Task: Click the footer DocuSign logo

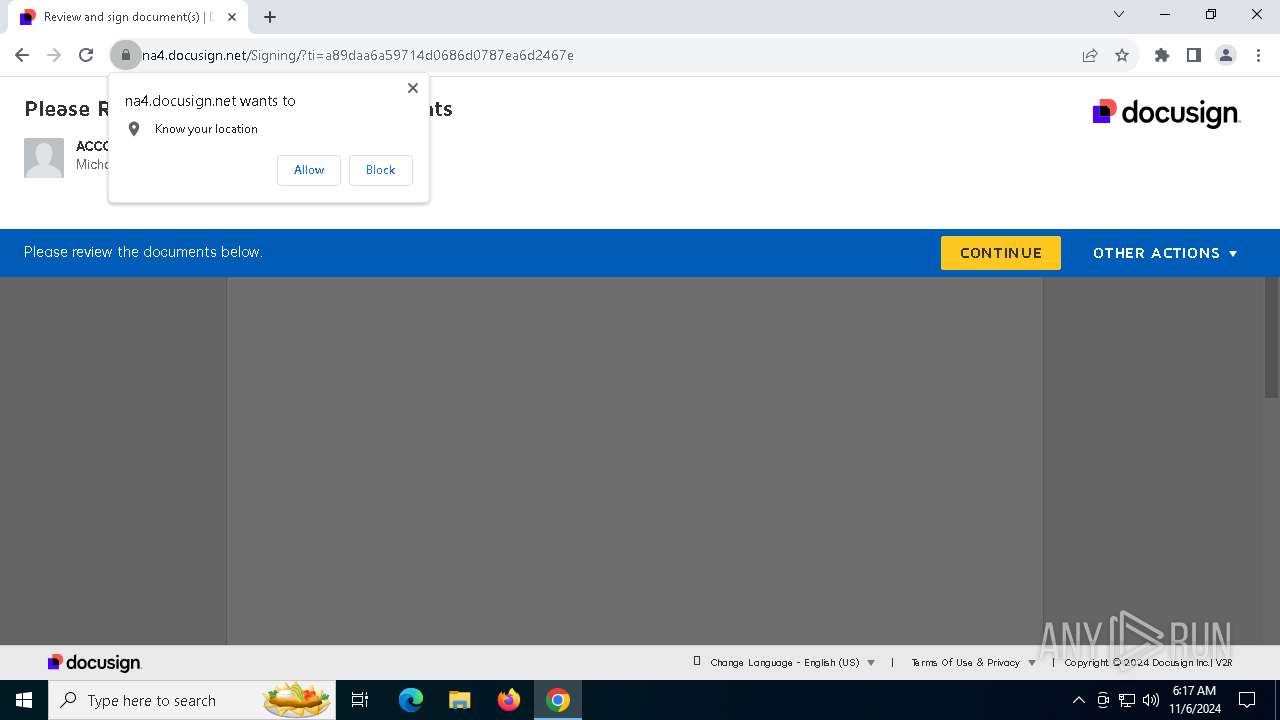Action: pos(94,663)
